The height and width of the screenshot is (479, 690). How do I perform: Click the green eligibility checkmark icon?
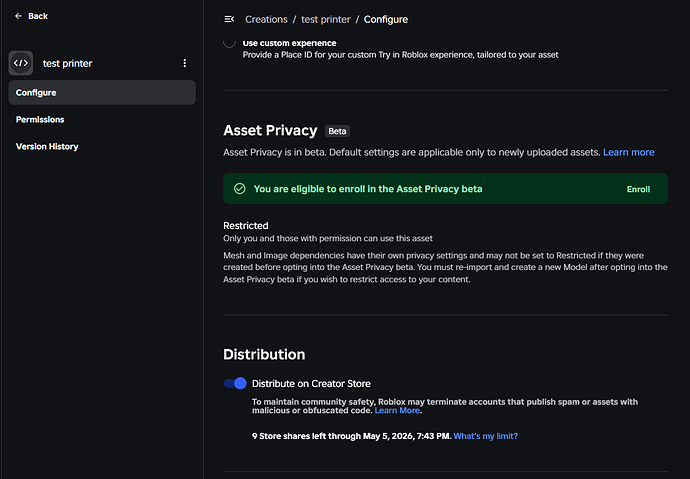[x=239, y=188]
